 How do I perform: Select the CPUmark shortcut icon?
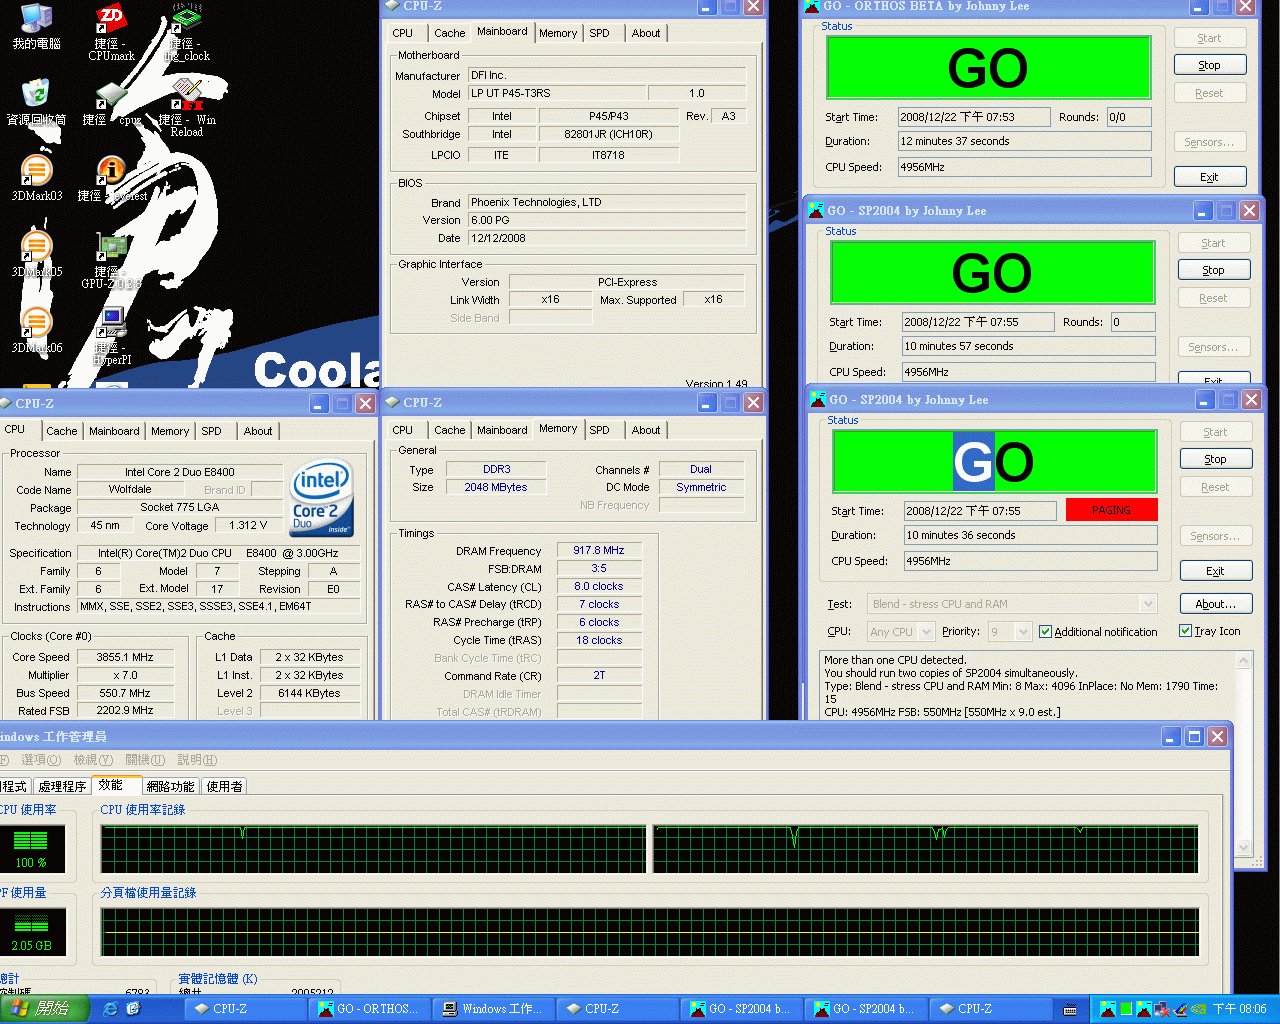pos(111,33)
